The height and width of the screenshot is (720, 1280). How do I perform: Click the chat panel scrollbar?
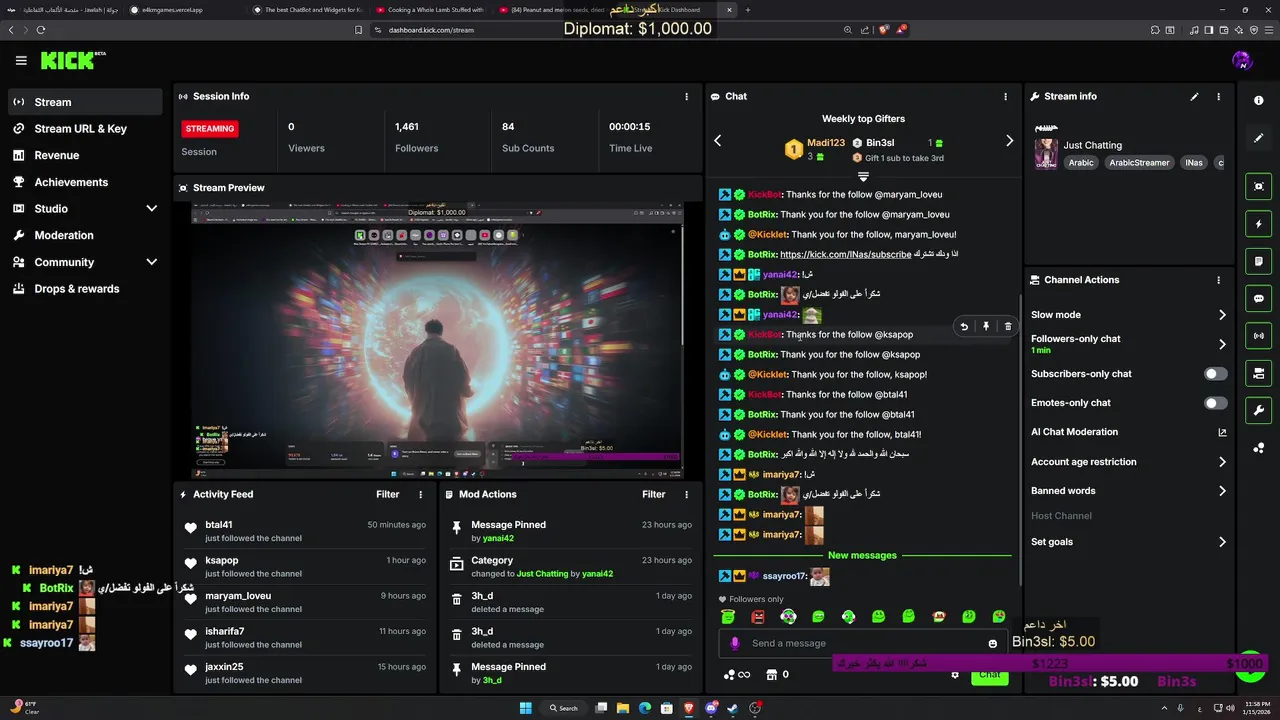tap(1020, 440)
